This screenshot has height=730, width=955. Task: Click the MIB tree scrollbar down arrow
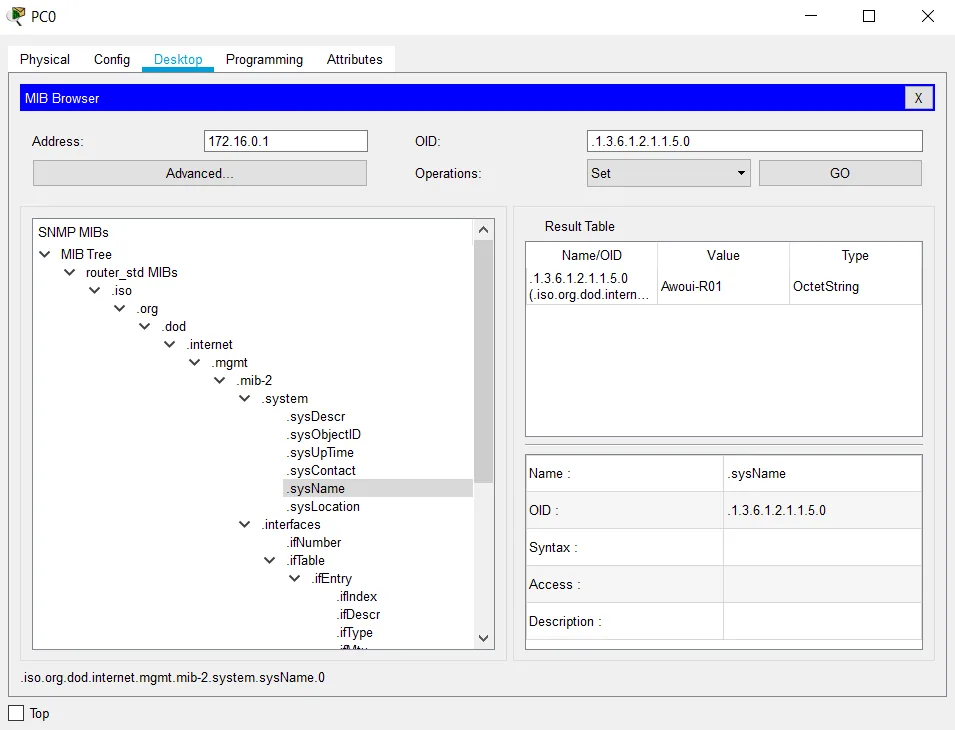[484, 638]
